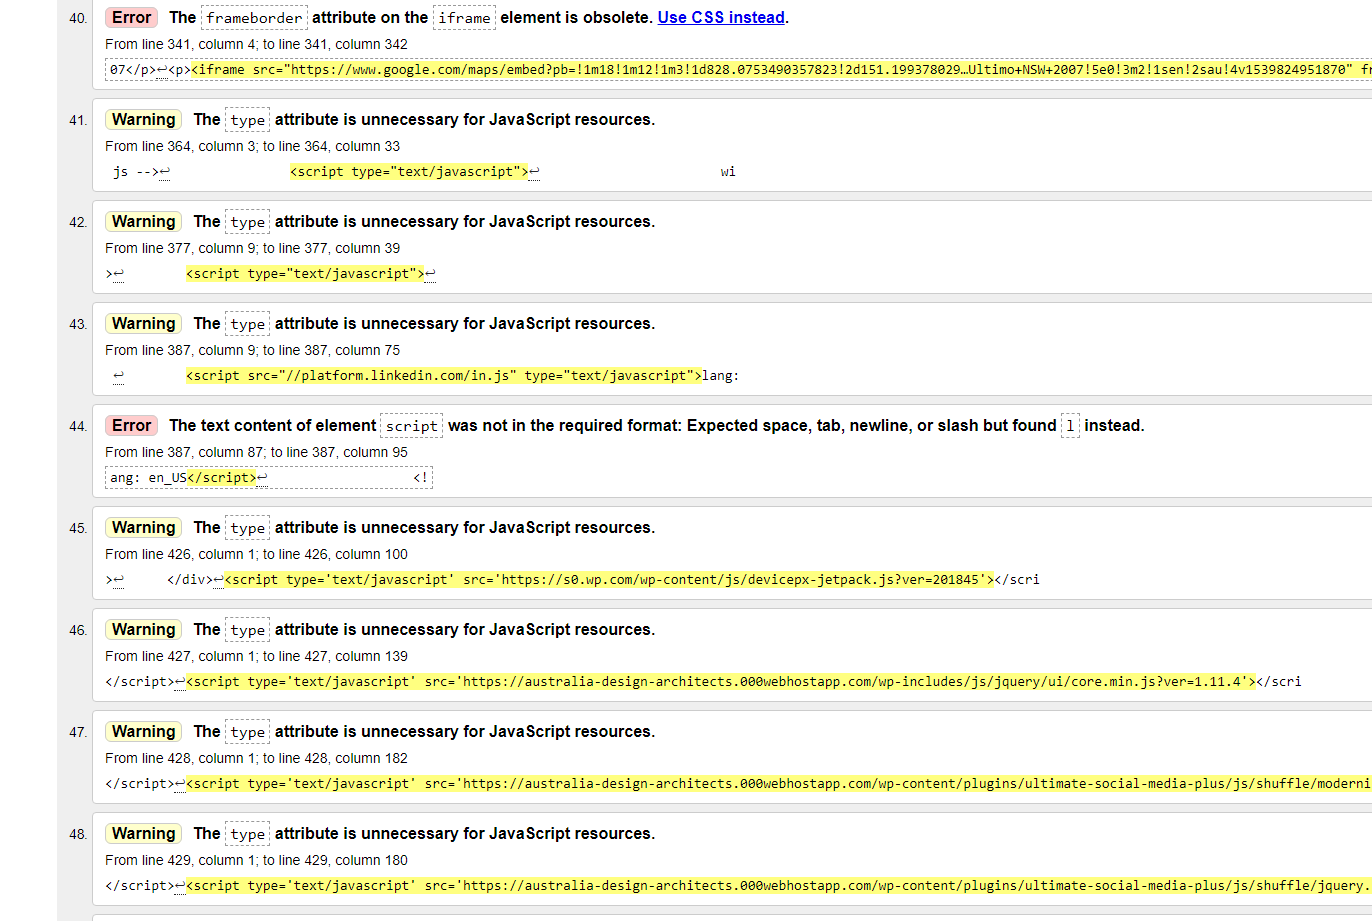Click the "type" code label in warning 42
1372x921 pixels.
point(247,222)
